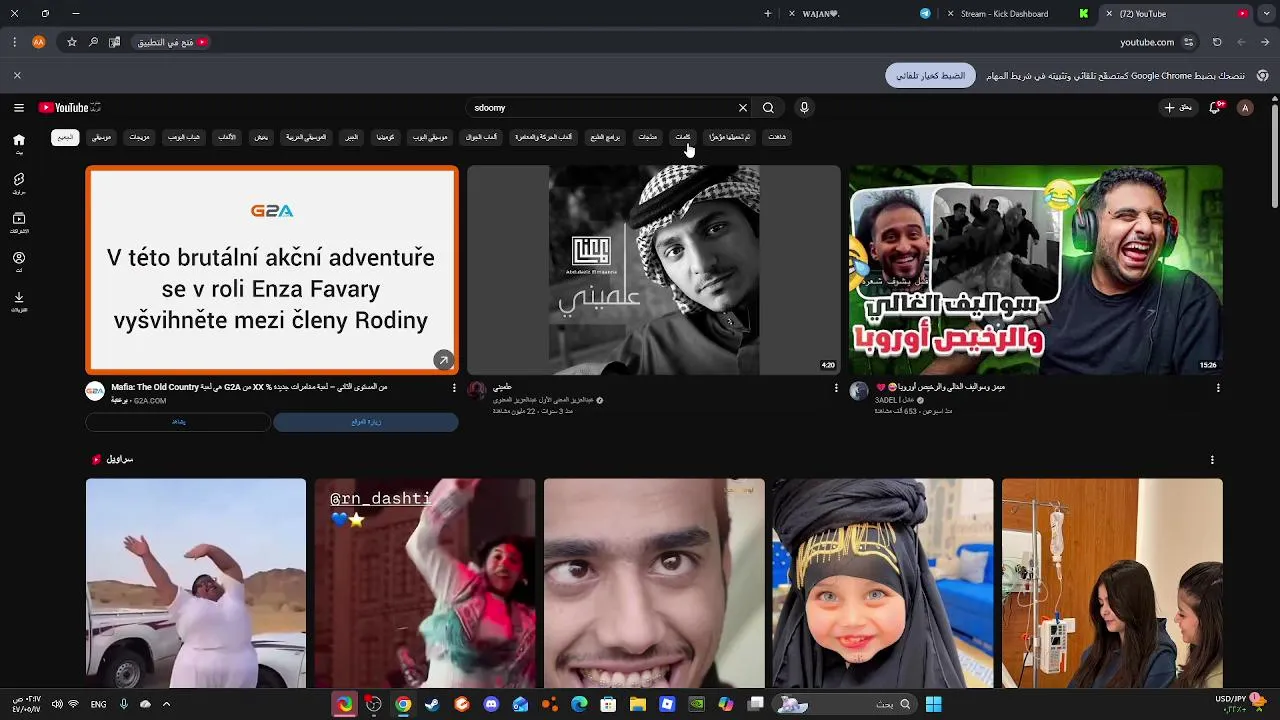Click the taskbar volume speaker icon
The width and height of the screenshot is (1280, 720).
[x=57, y=704]
